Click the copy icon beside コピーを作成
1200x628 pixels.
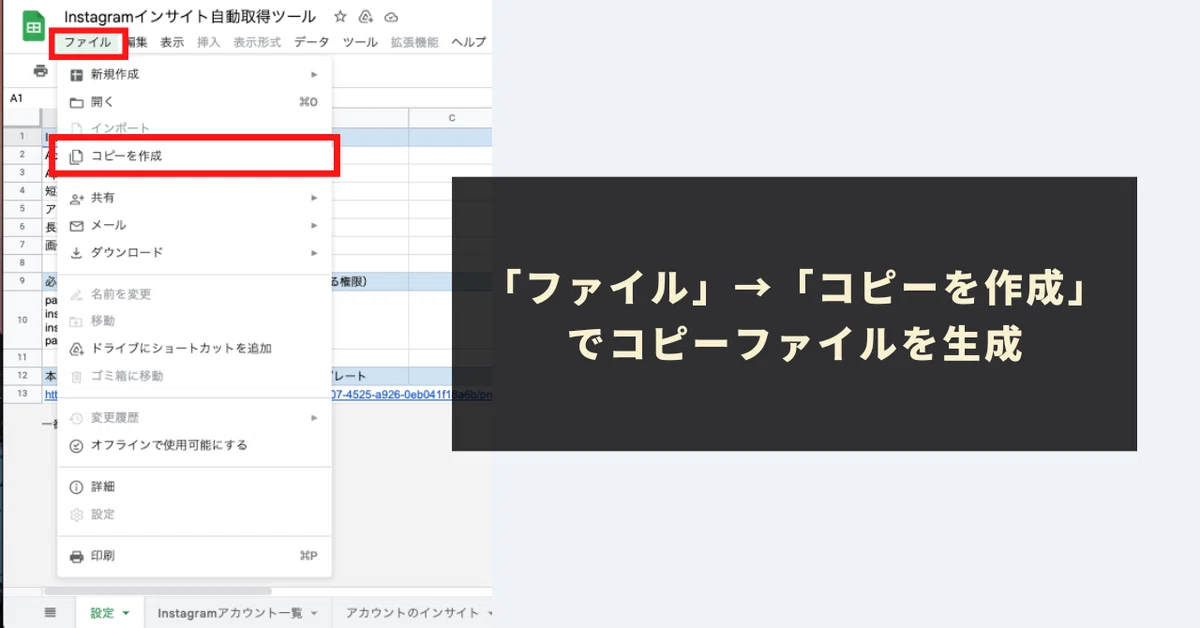click(x=76, y=156)
